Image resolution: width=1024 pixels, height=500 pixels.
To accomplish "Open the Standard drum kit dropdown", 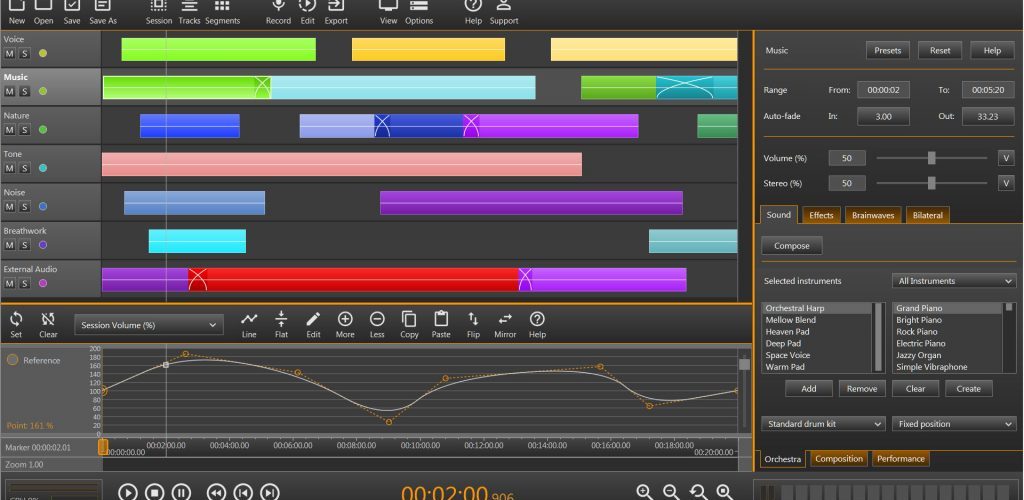I will point(823,424).
